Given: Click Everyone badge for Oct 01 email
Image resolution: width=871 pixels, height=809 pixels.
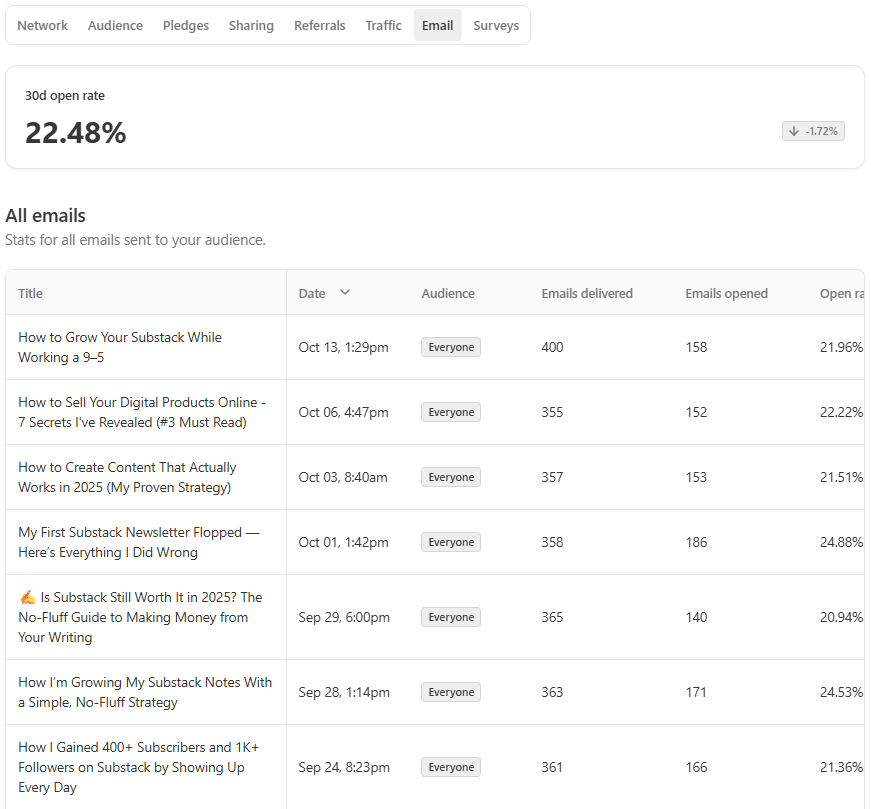Looking at the screenshot, I should (x=451, y=542).
